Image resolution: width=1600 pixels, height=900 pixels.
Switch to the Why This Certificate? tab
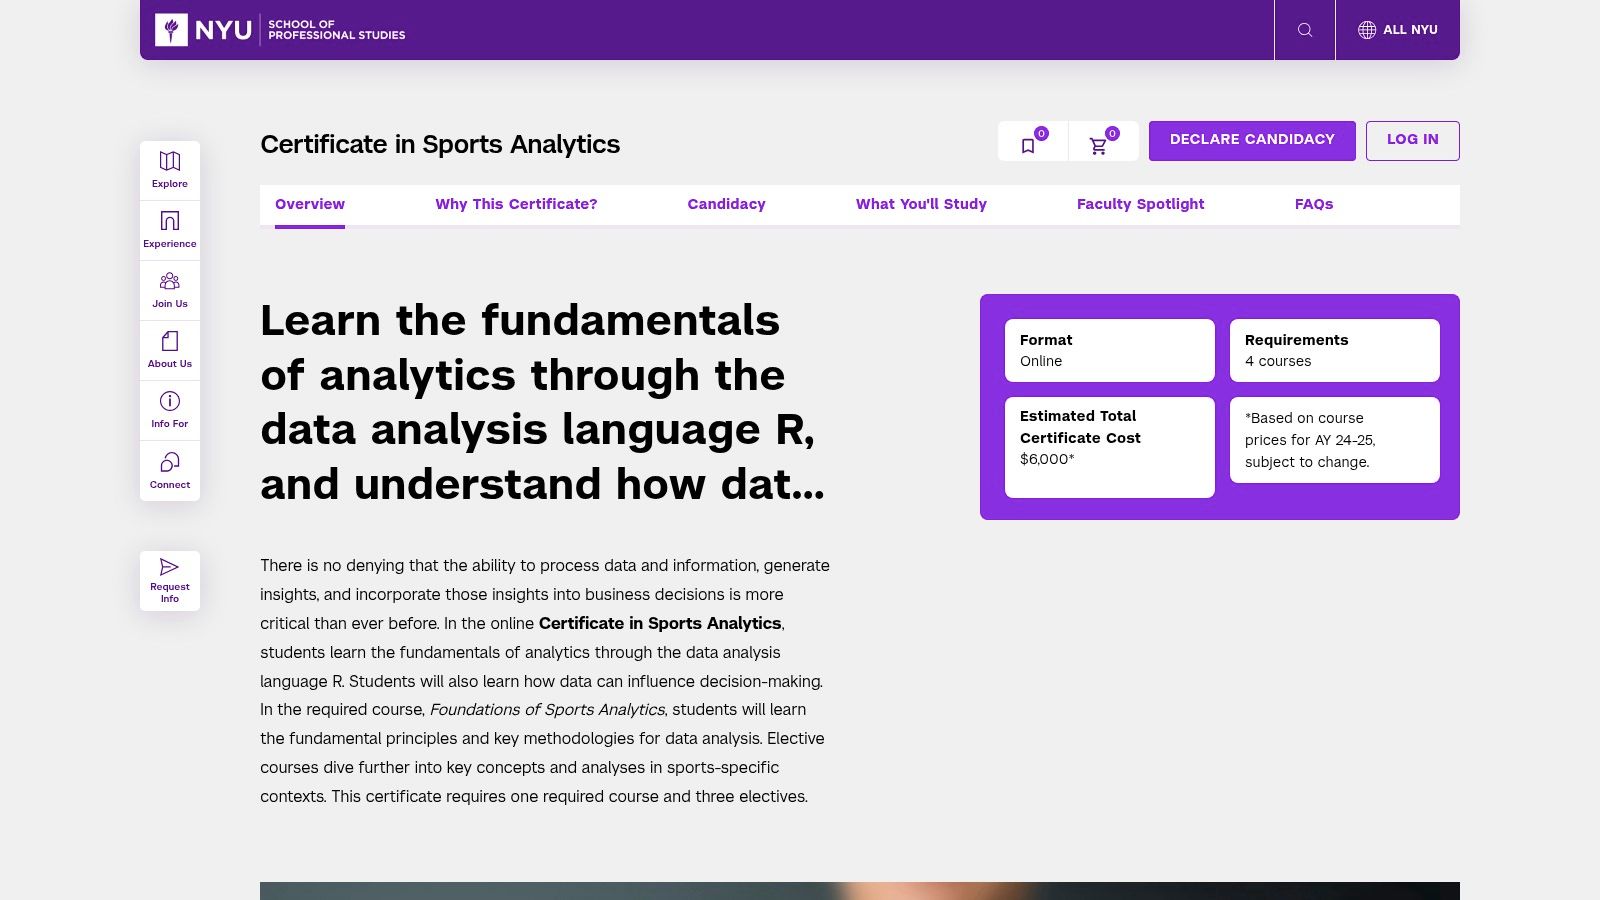point(516,204)
